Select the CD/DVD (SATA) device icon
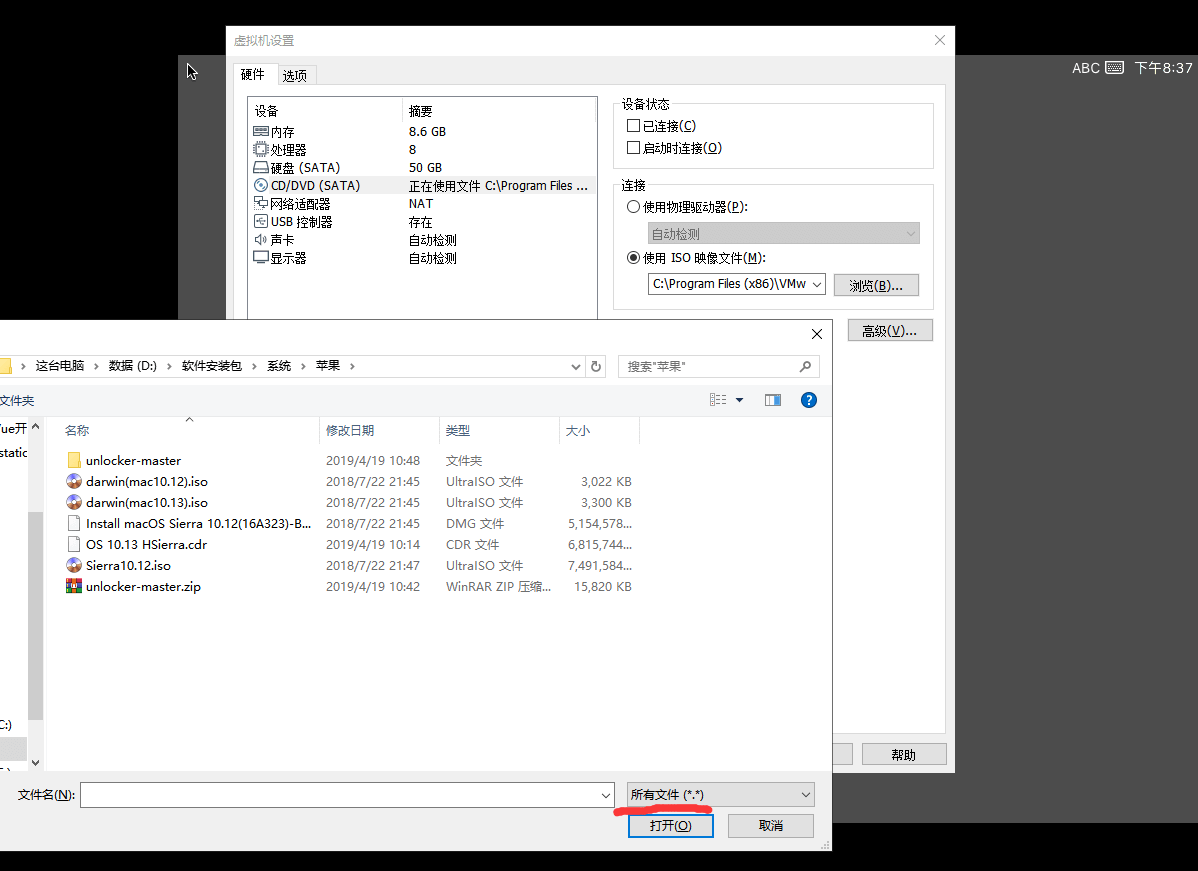1198x871 pixels. (x=261, y=186)
